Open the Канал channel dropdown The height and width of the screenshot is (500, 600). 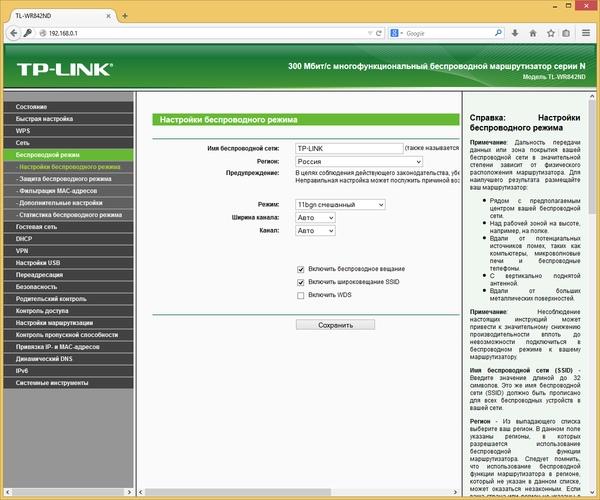(x=315, y=231)
